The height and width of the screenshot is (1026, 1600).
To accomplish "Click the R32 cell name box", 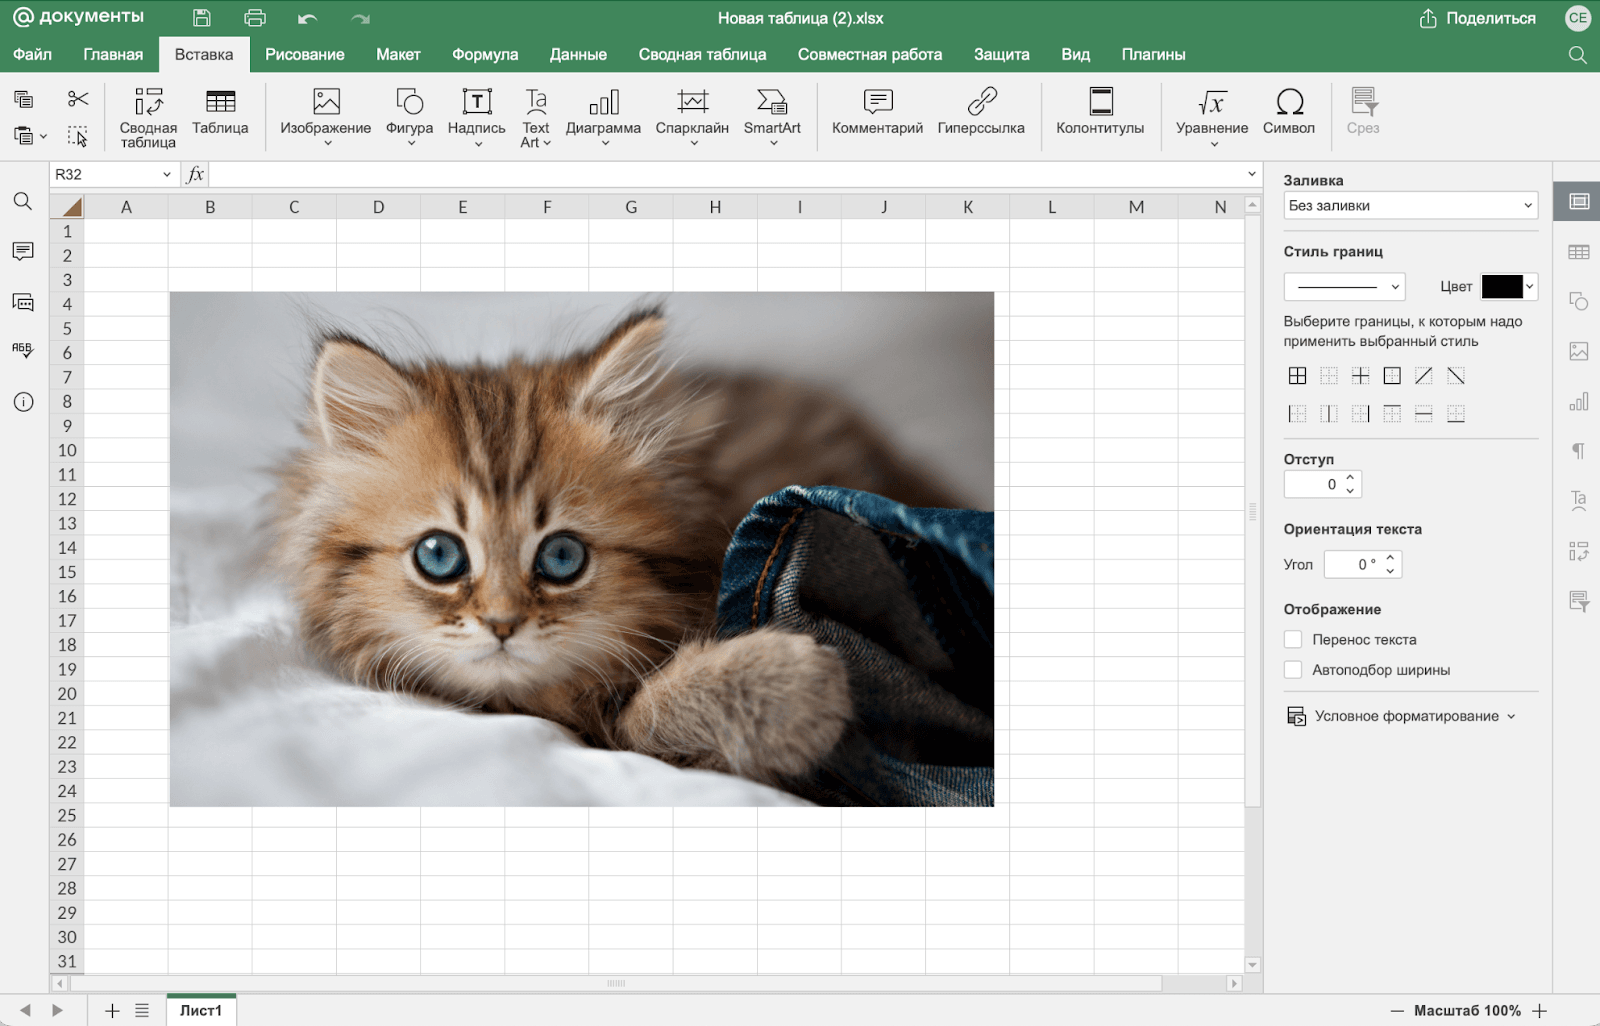I will tap(105, 175).
